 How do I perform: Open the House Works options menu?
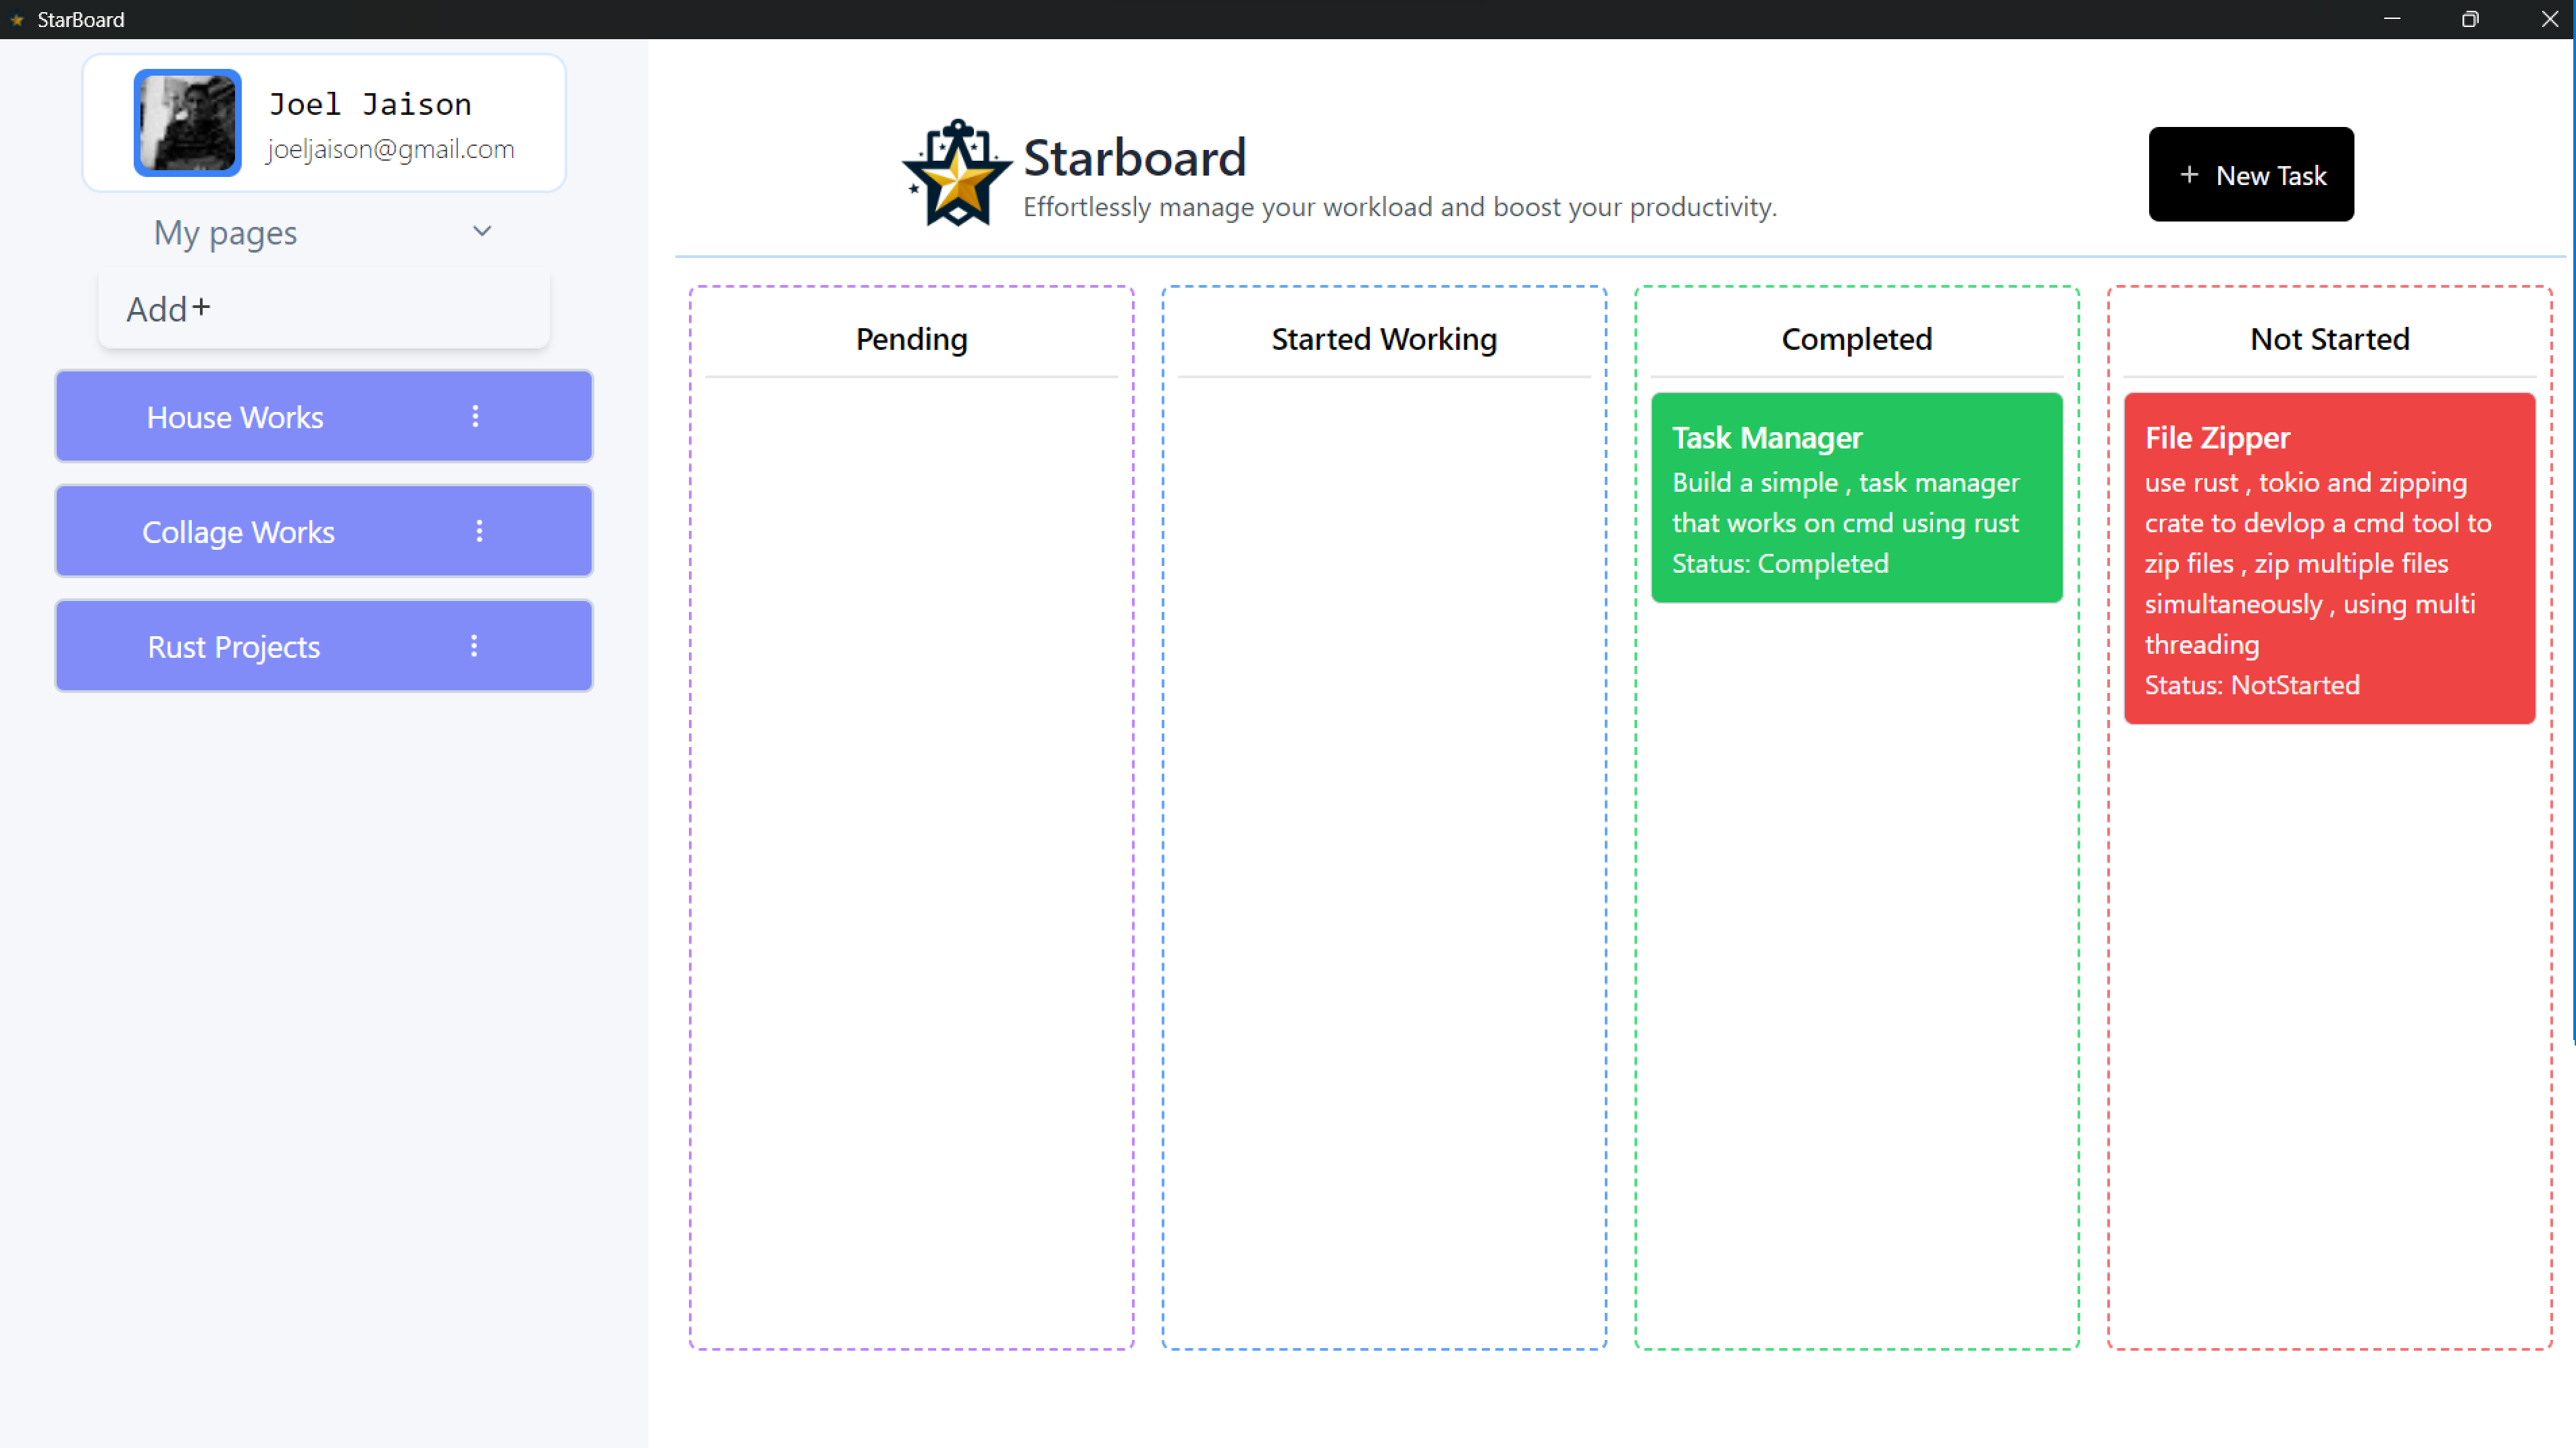[475, 417]
